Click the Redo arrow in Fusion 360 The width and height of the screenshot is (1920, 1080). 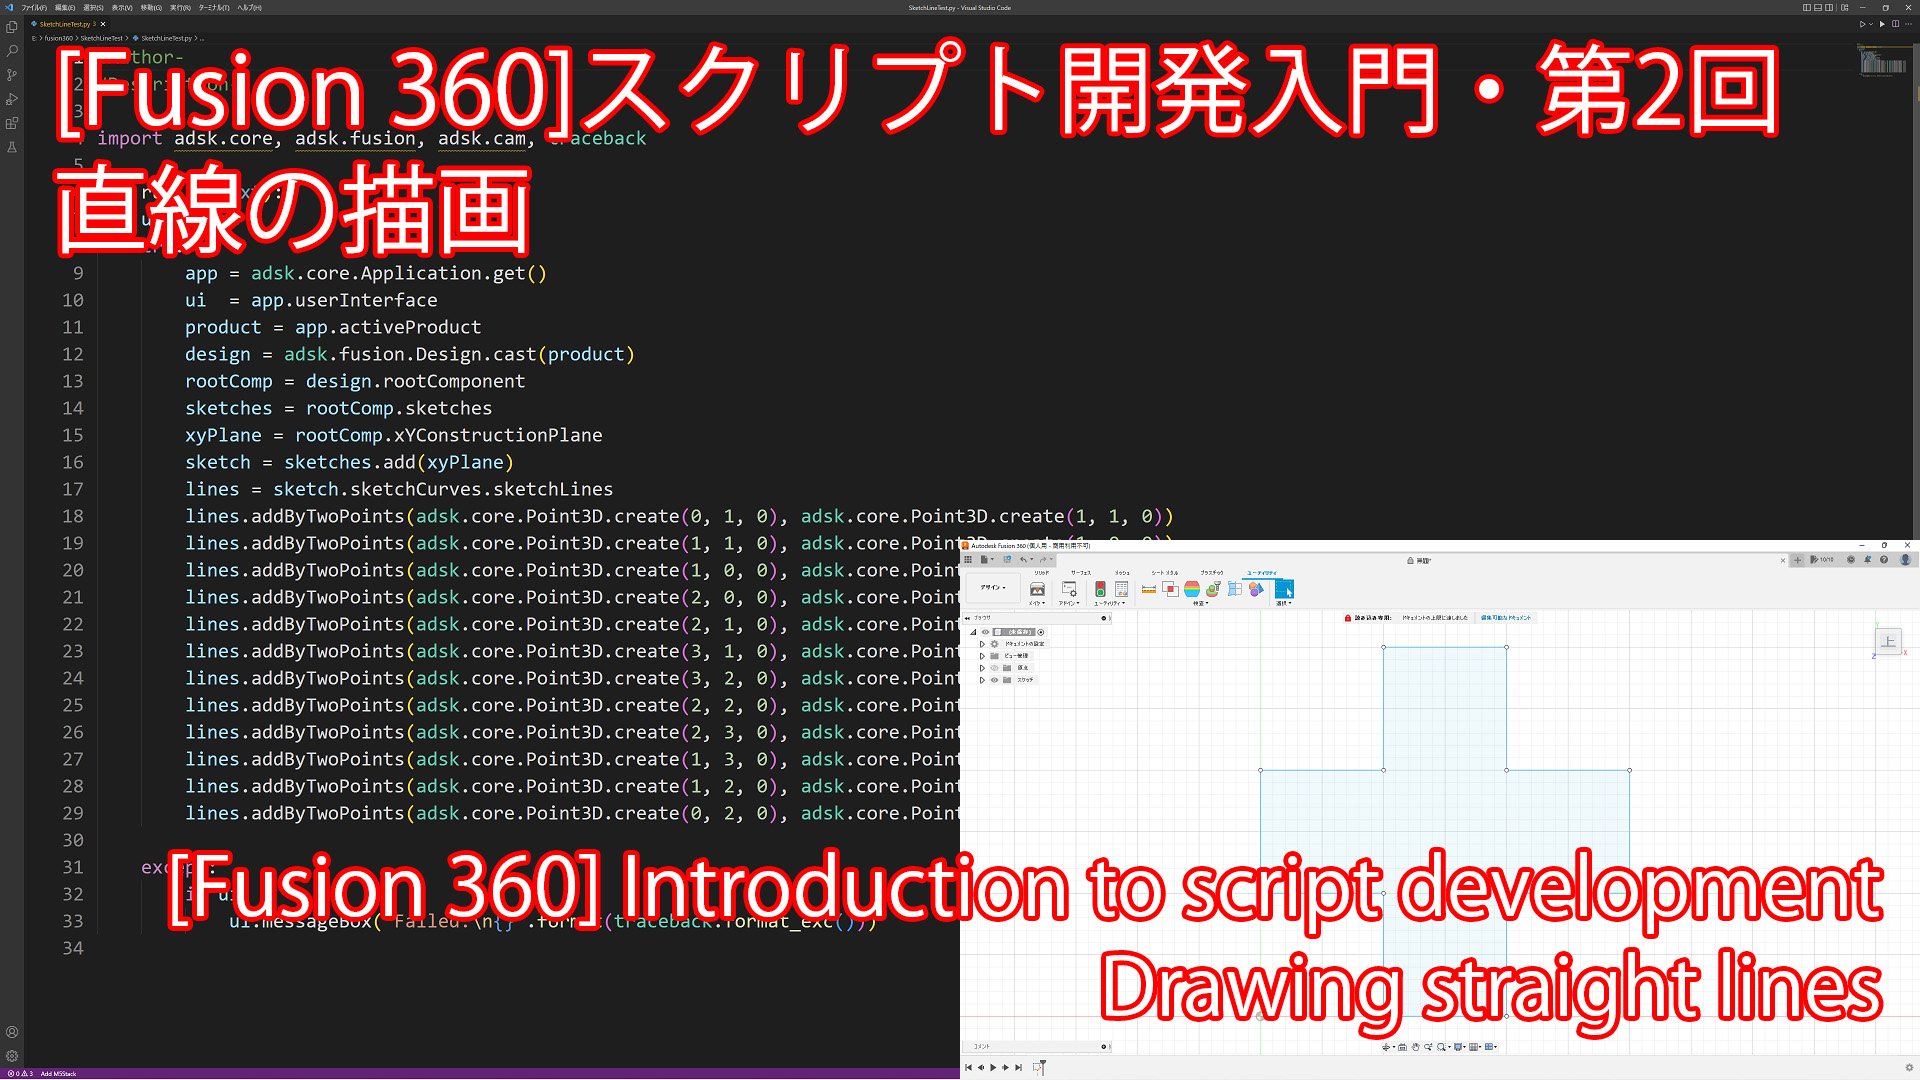click(1043, 559)
